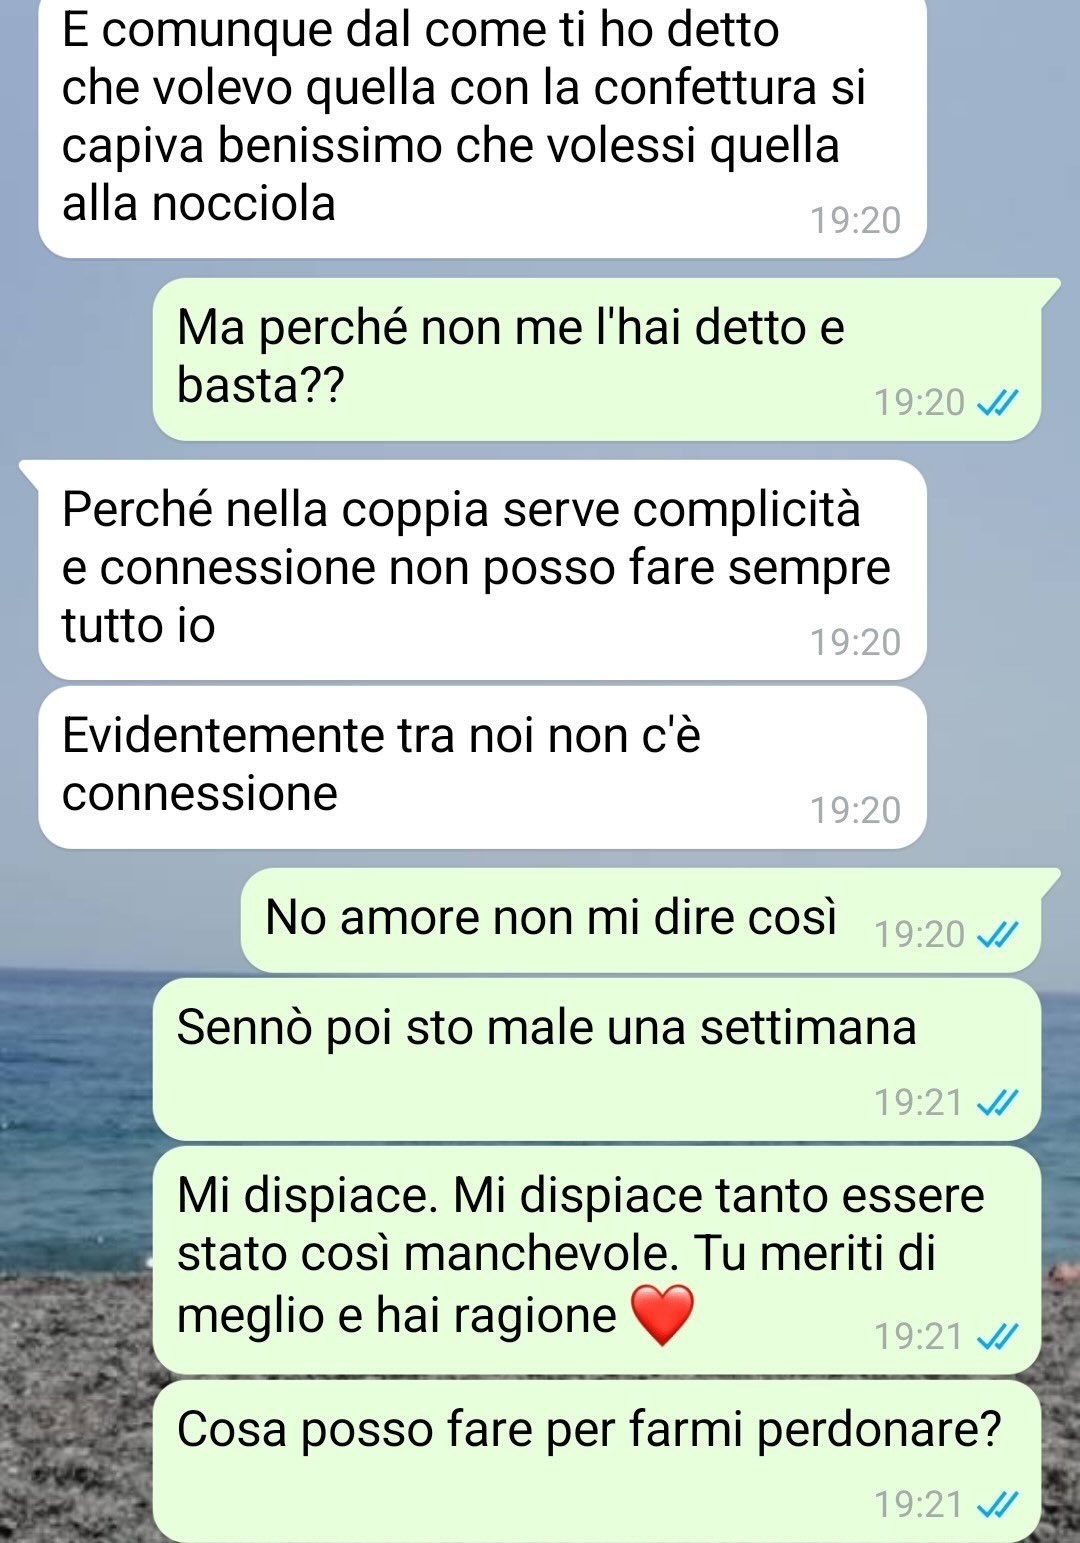Select 'Evidentemente tra noi non c'è connessione' bubble
This screenshot has height=1543, width=1080.
click(482, 768)
